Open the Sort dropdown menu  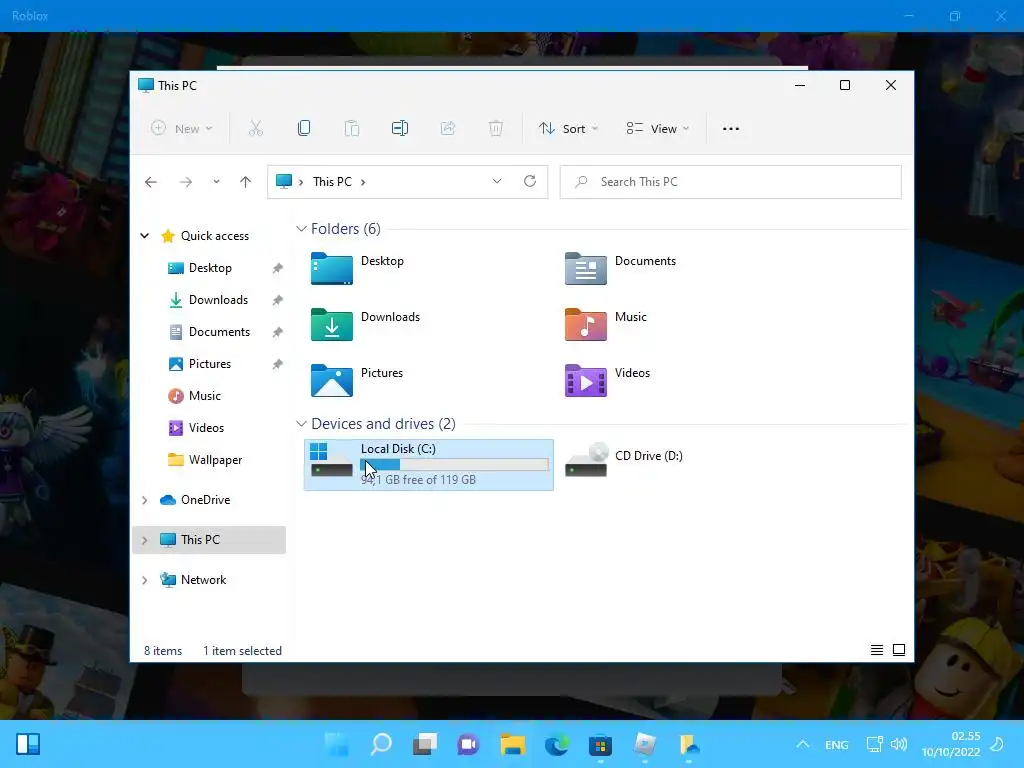[568, 129]
